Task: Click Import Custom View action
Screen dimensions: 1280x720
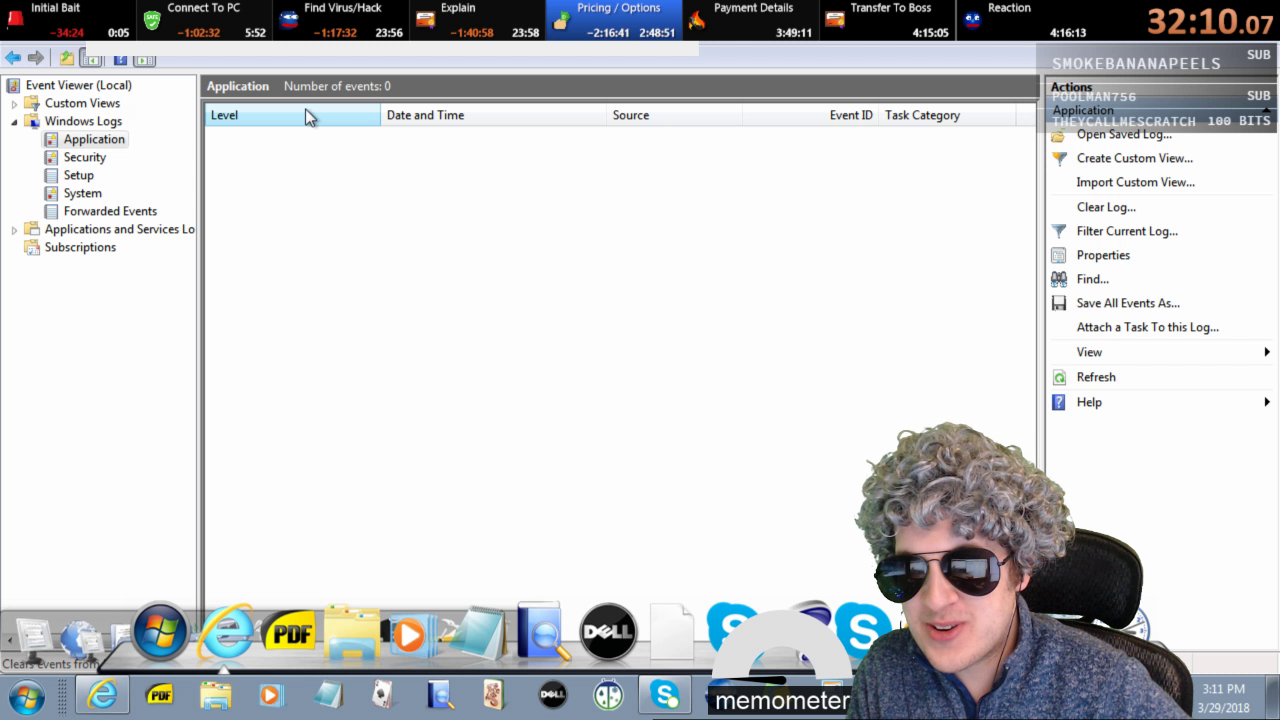Action: (1135, 182)
